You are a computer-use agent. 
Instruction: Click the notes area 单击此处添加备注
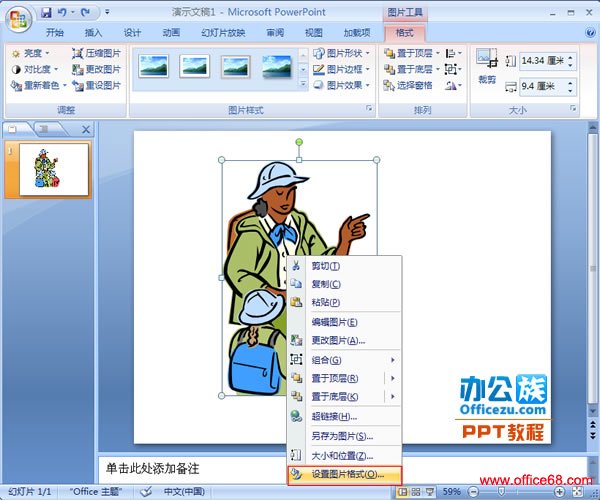click(152, 469)
